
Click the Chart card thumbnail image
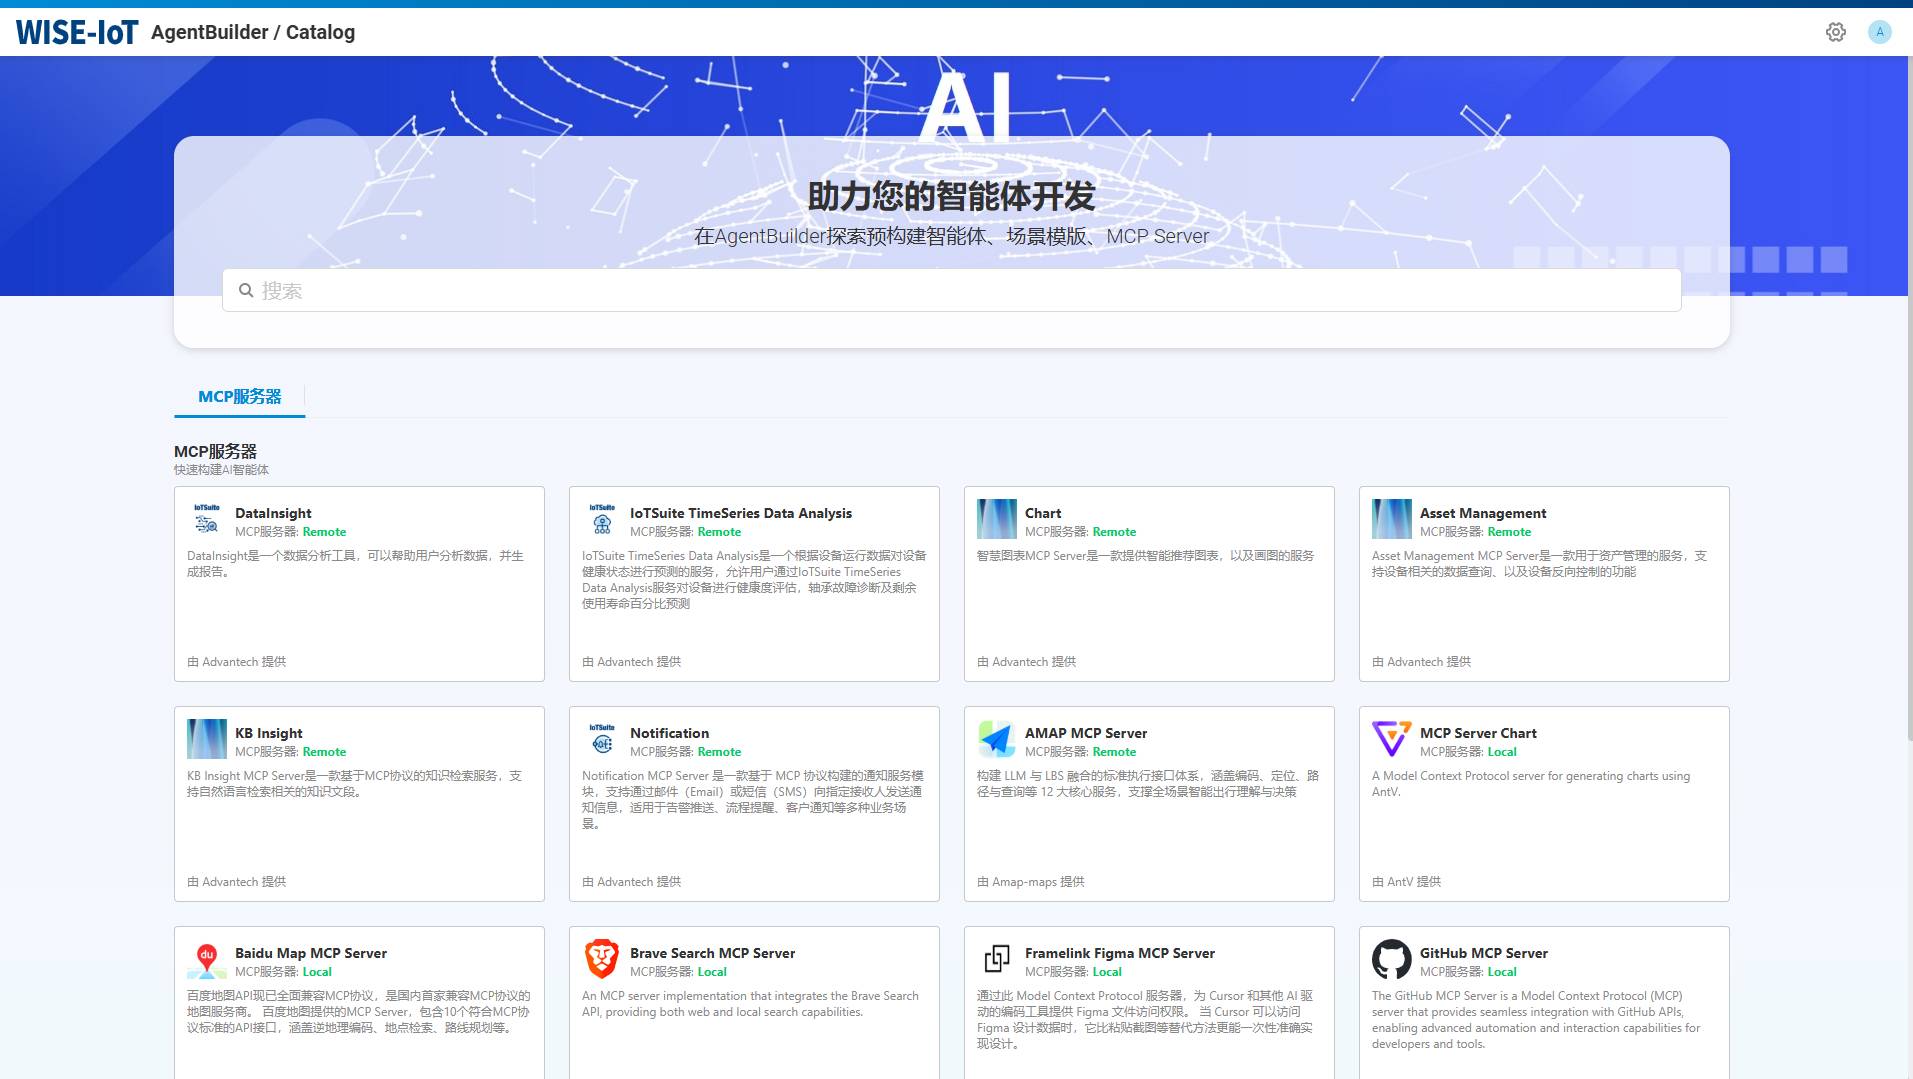pos(996,519)
